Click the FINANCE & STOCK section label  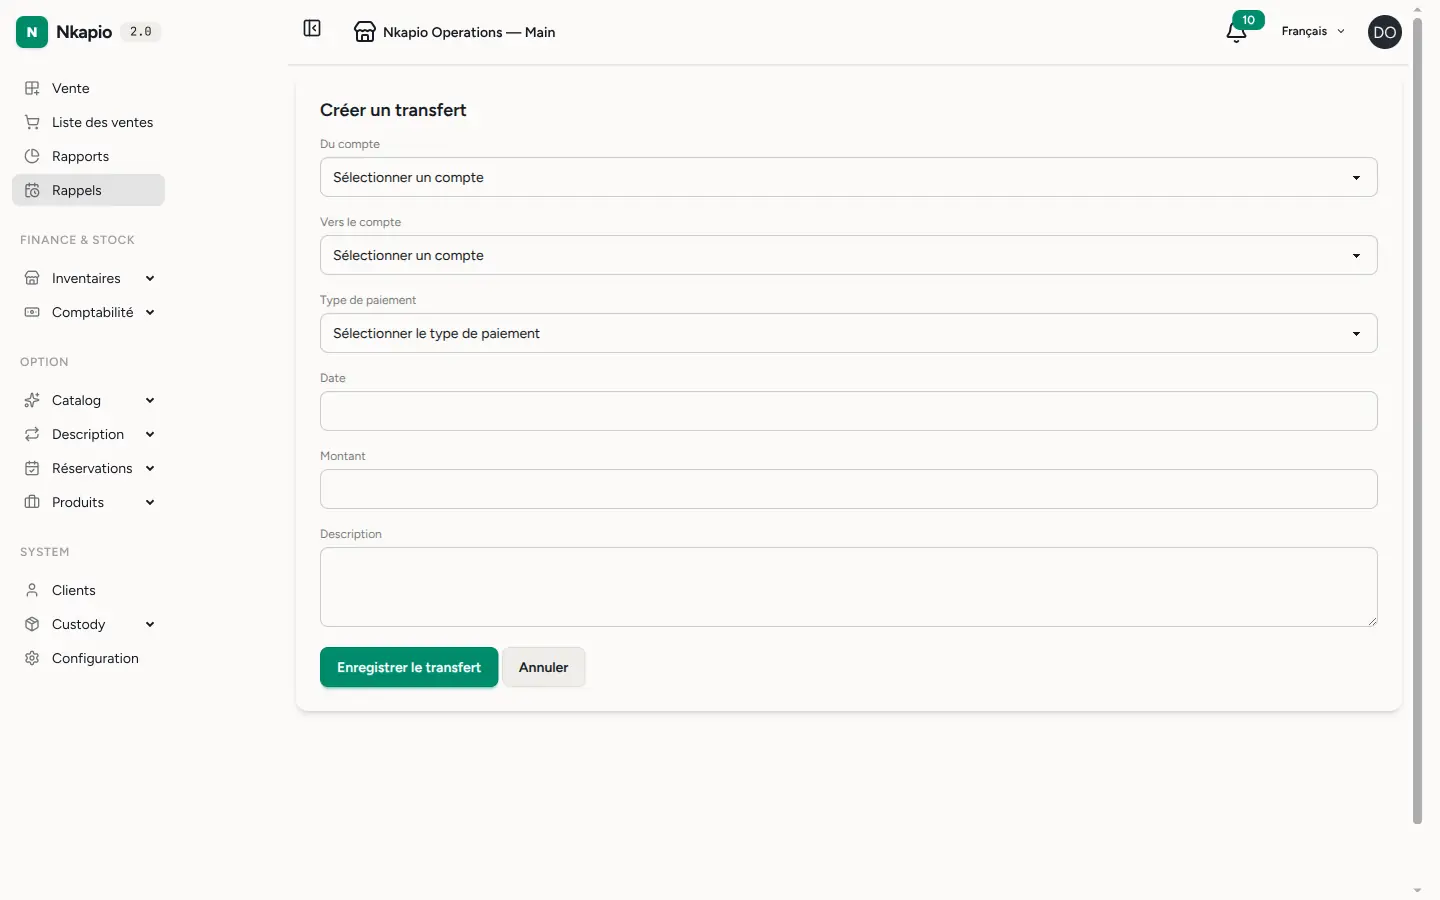(x=77, y=240)
